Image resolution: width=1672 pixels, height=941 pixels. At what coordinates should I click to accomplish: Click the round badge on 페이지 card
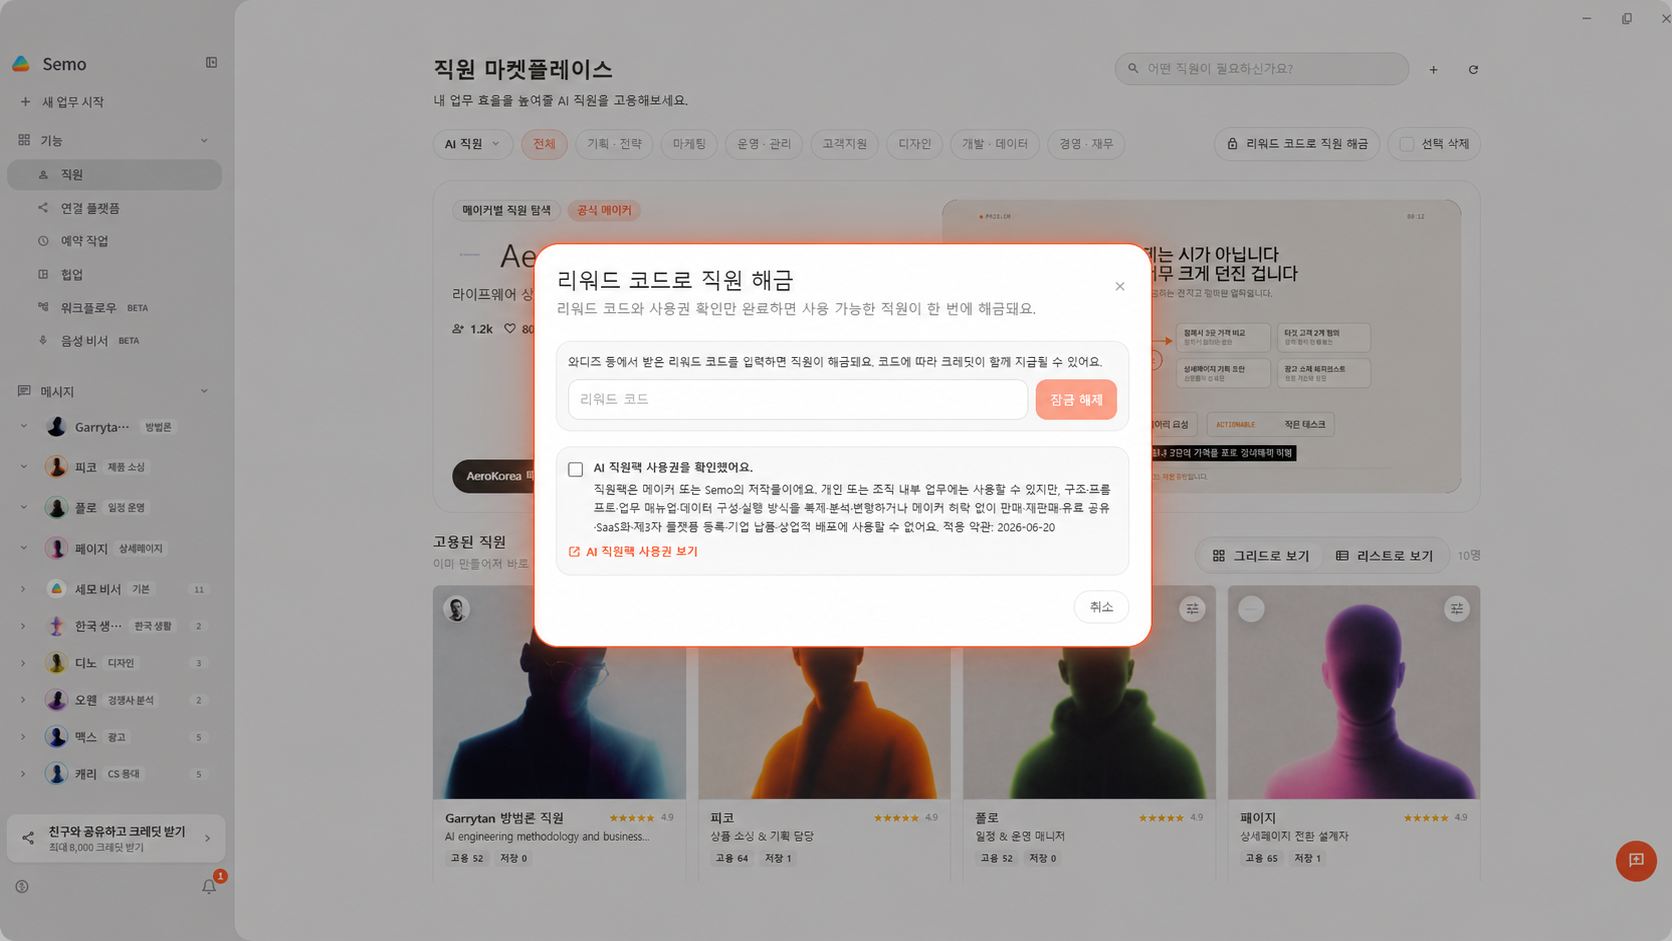pos(1251,608)
